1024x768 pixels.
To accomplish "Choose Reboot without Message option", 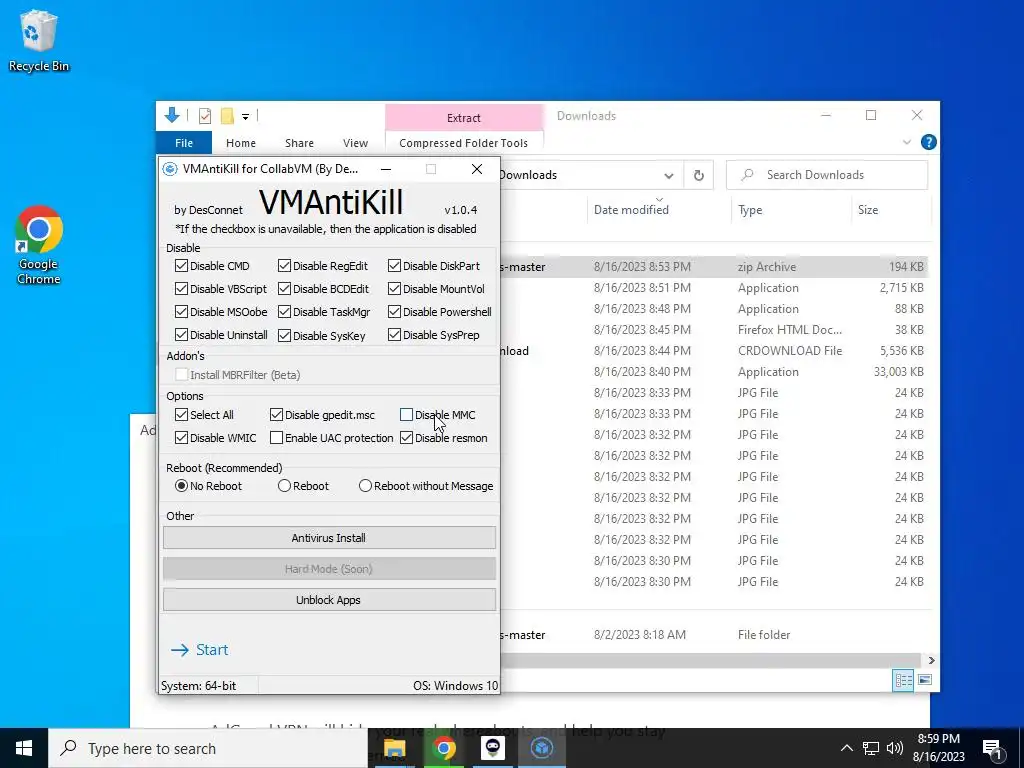I will (365, 486).
